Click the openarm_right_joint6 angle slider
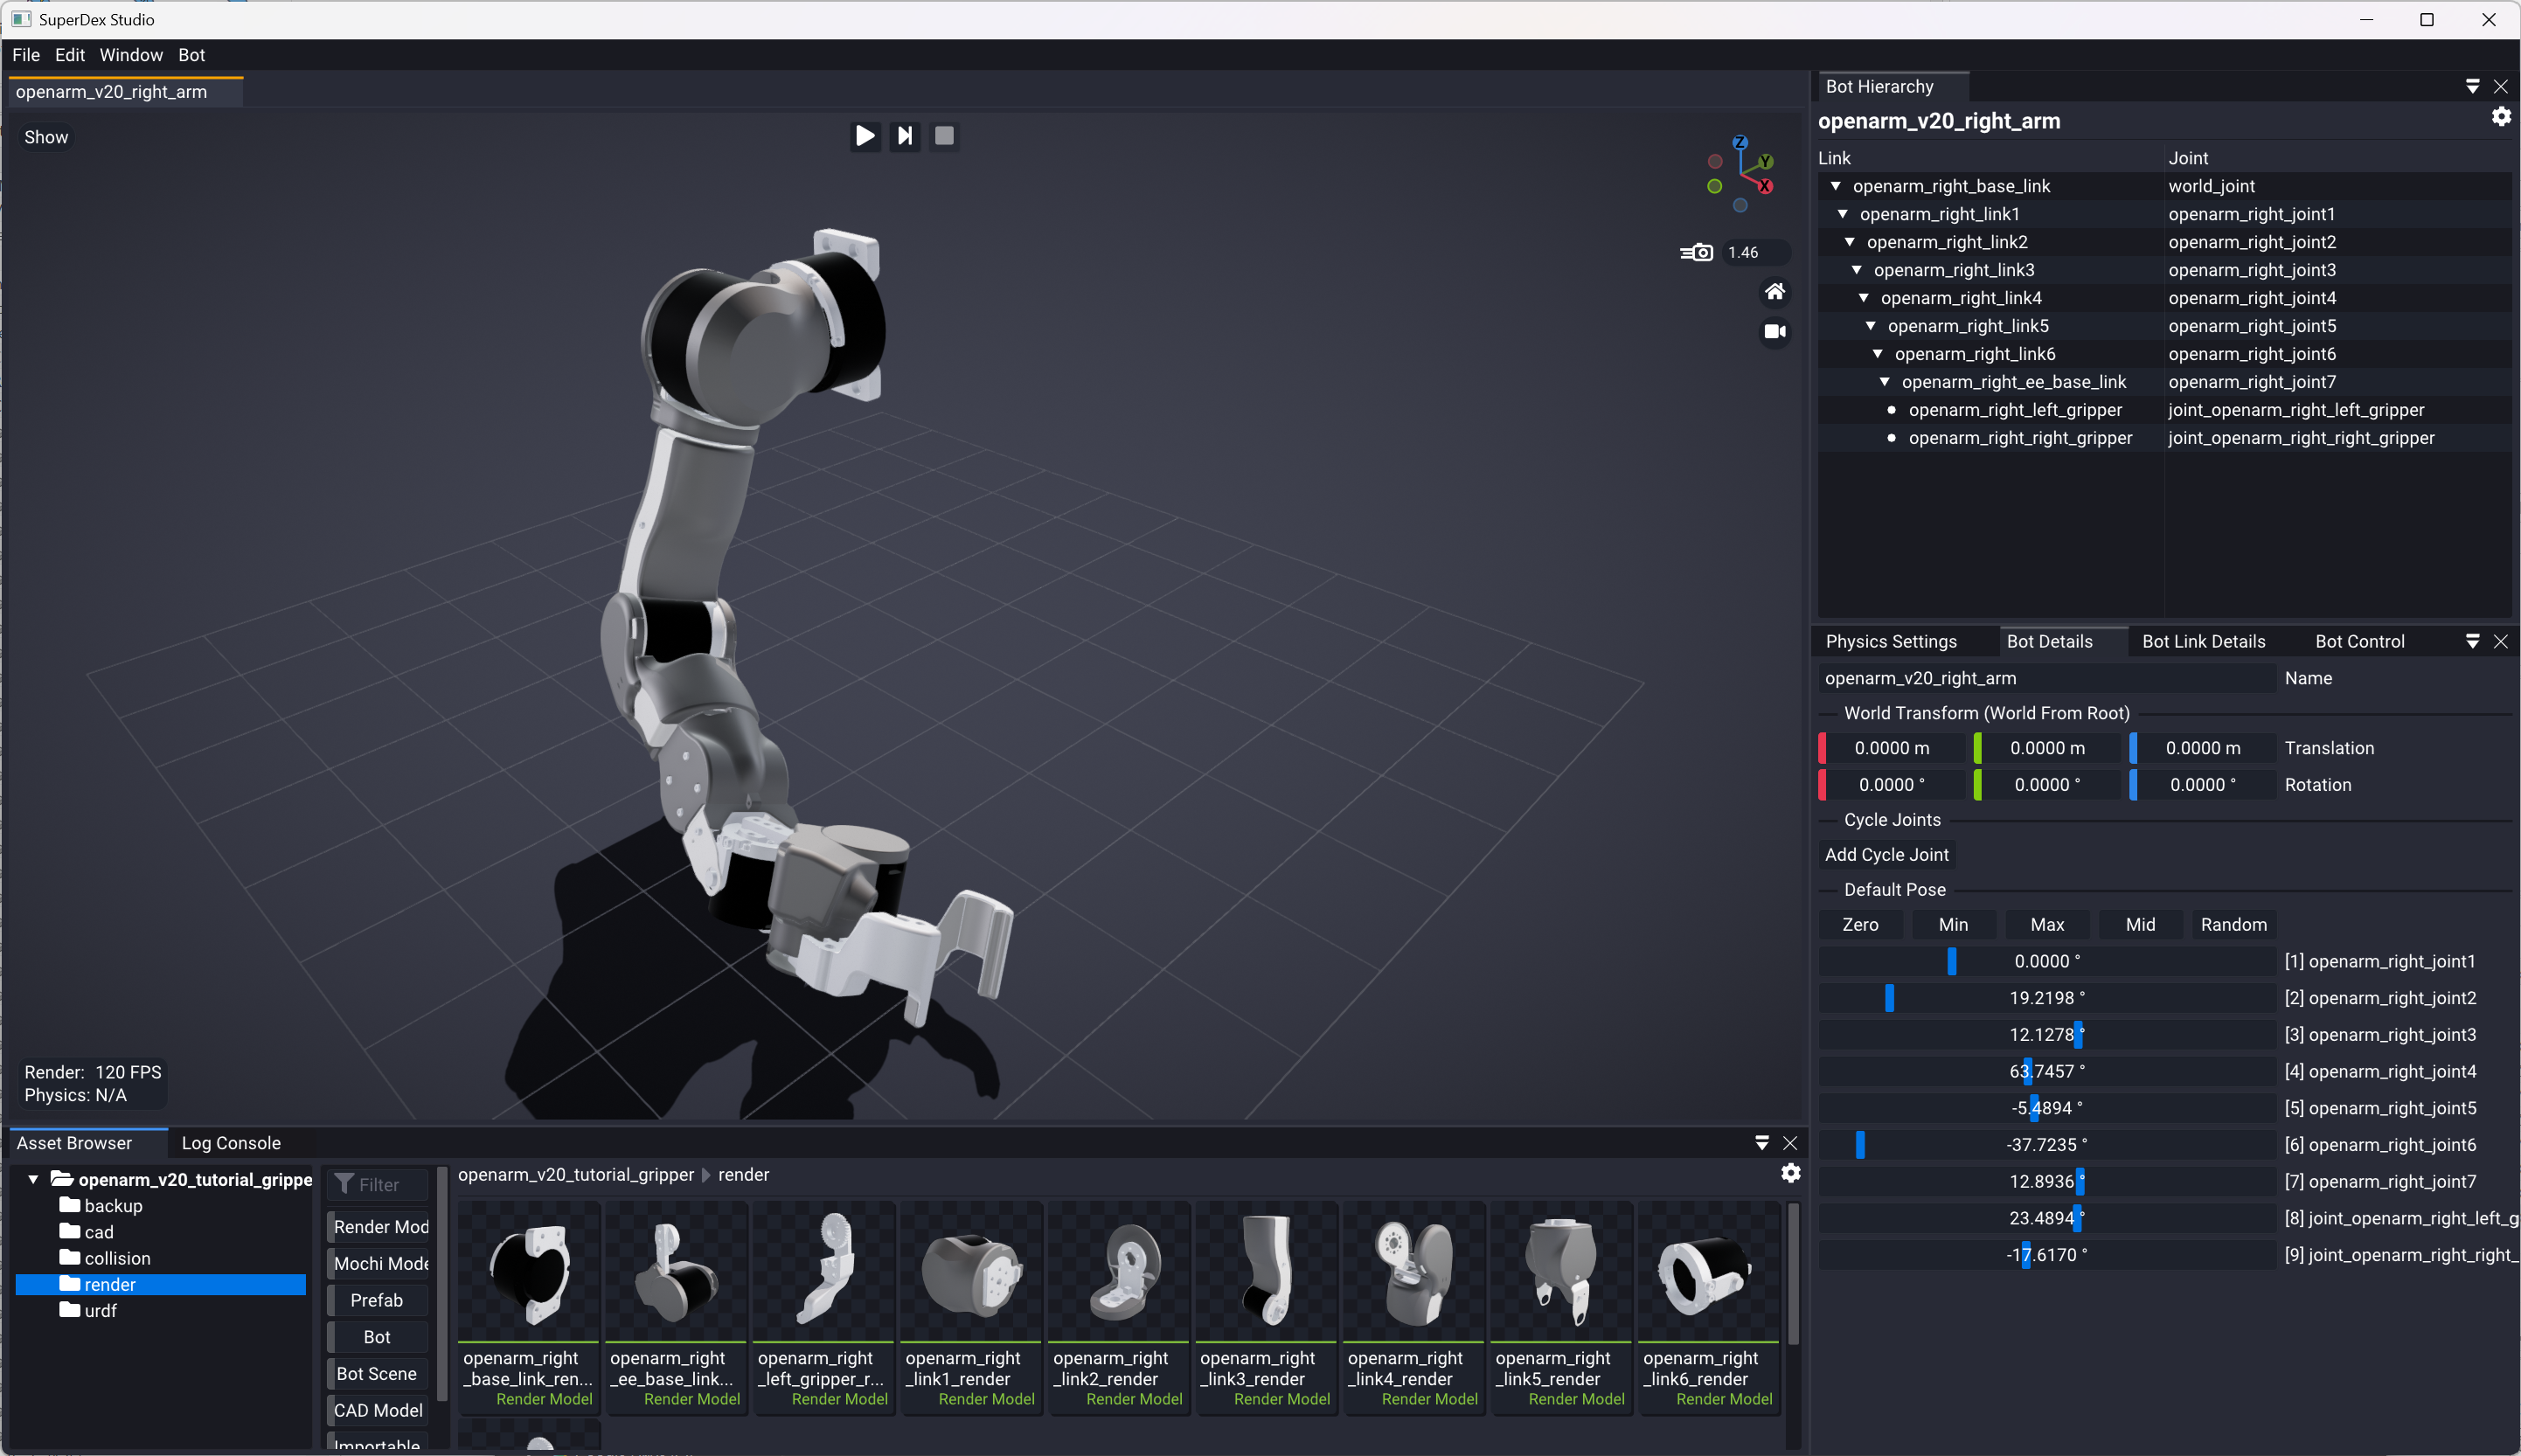The height and width of the screenshot is (1456, 2521). (x=2047, y=1145)
